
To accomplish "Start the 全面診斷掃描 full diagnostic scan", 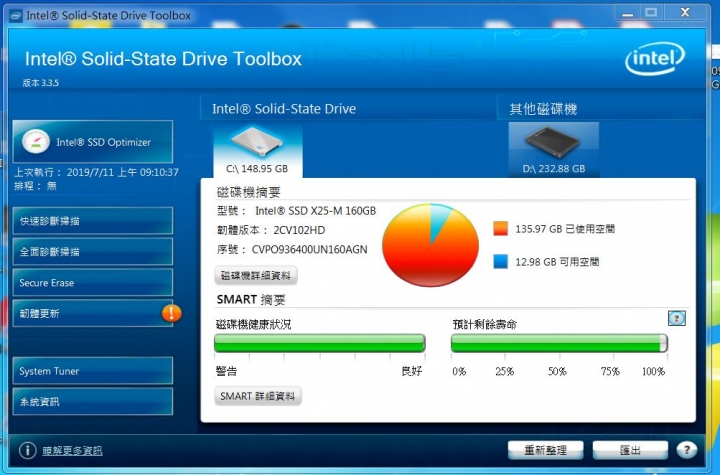I will click(x=93, y=251).
